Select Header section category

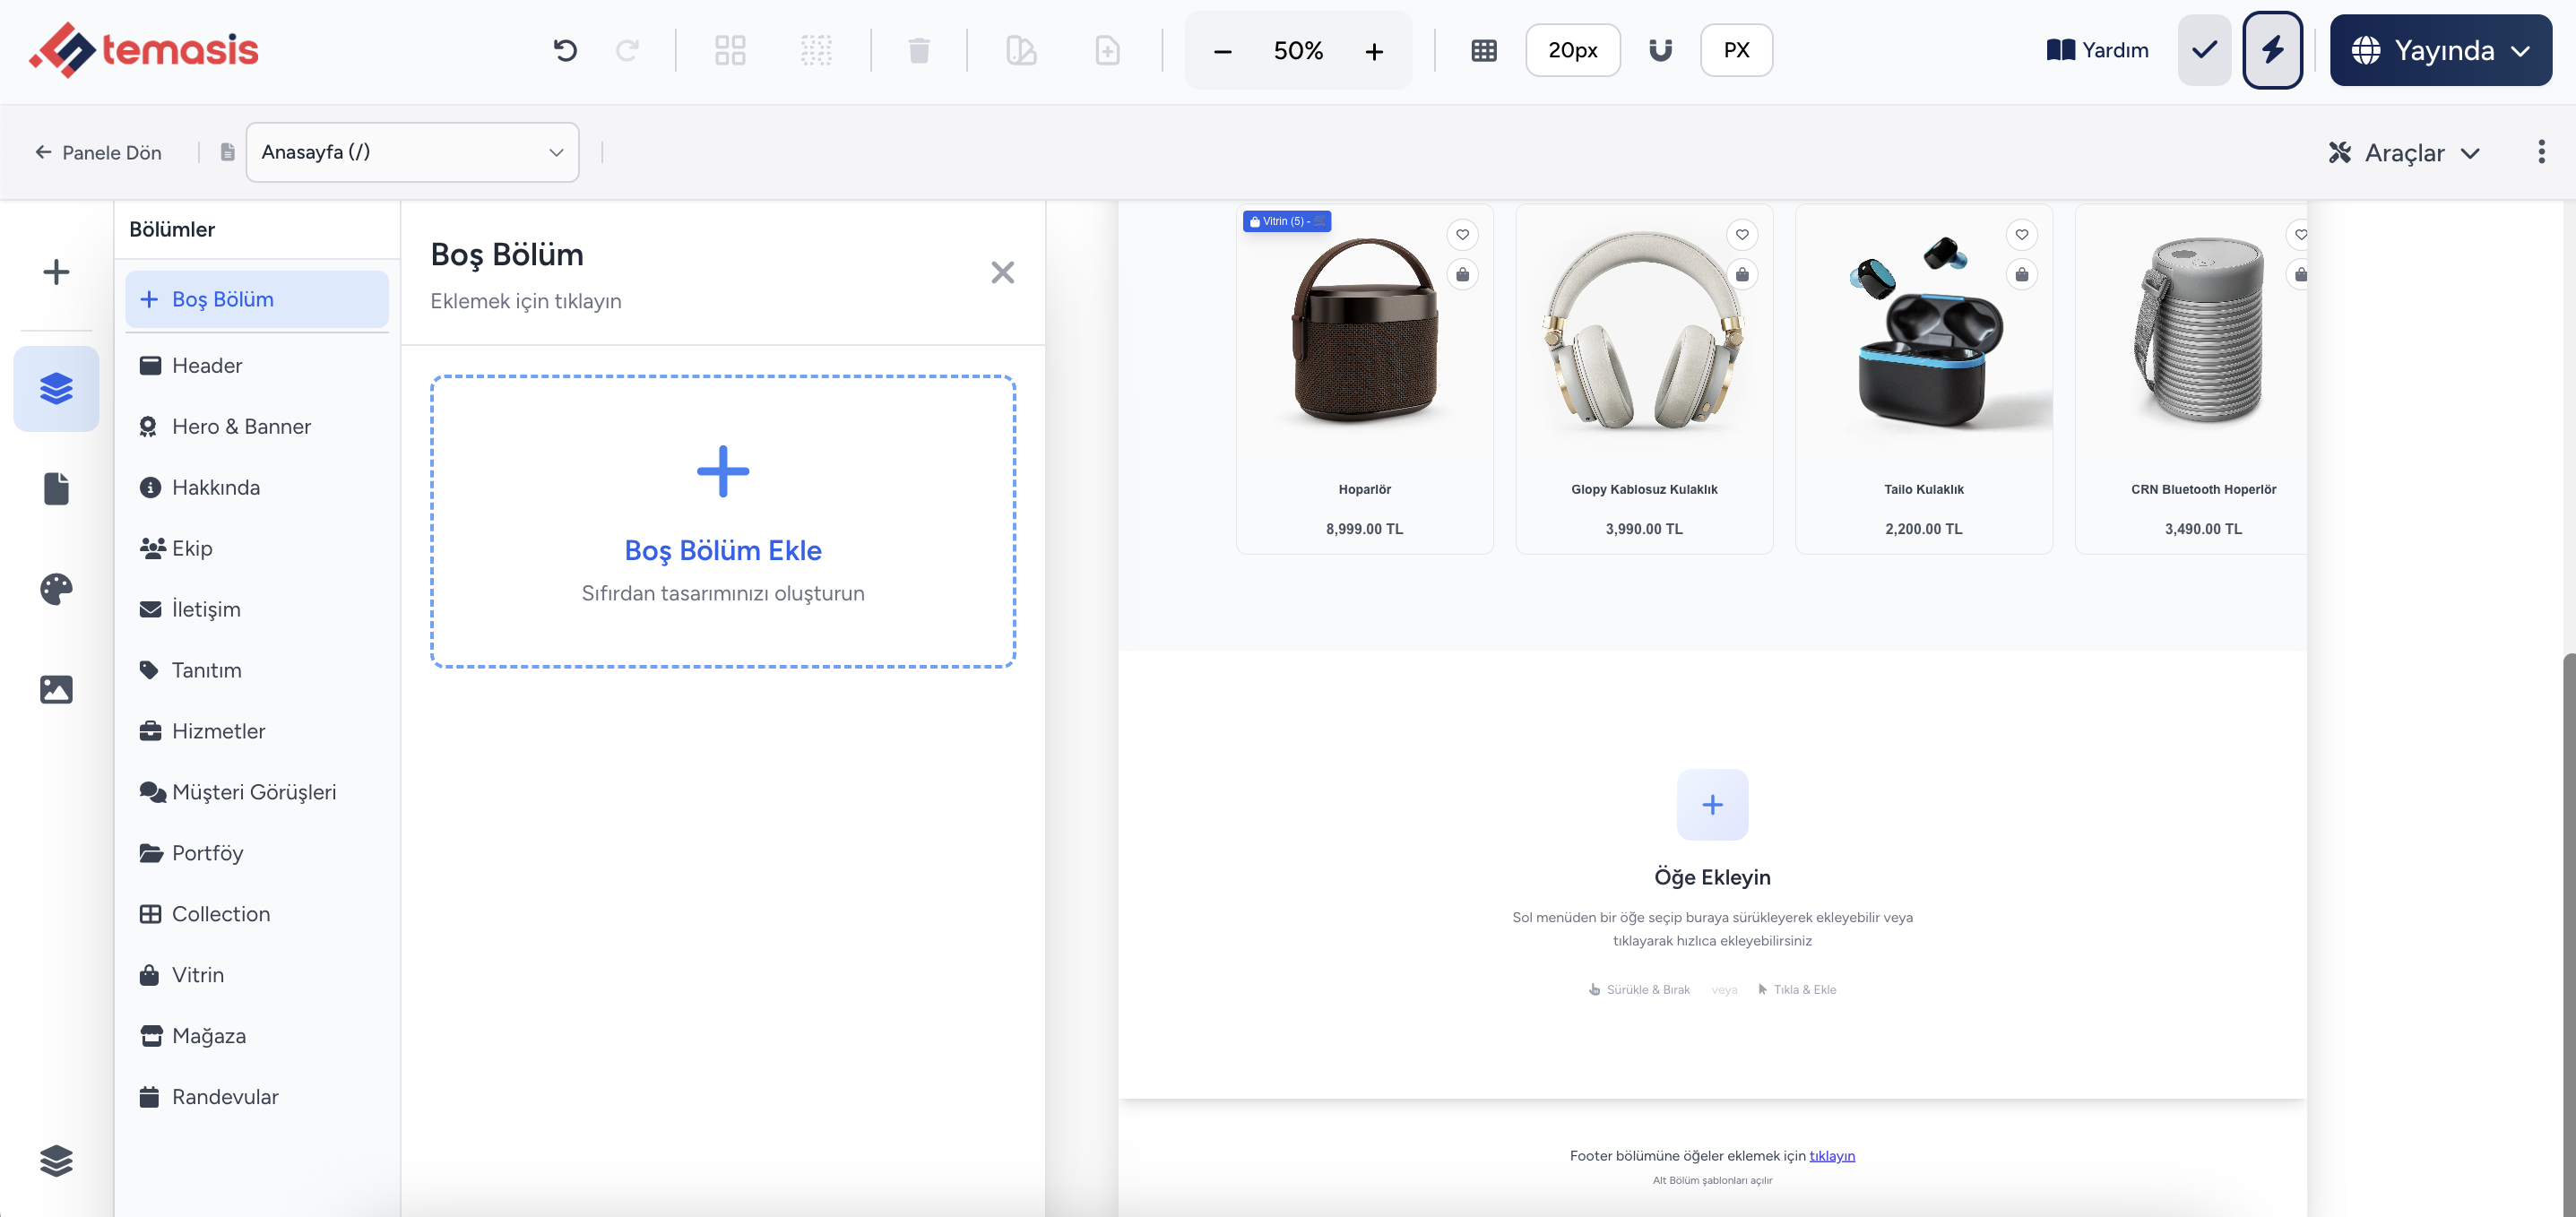point(257,365)
